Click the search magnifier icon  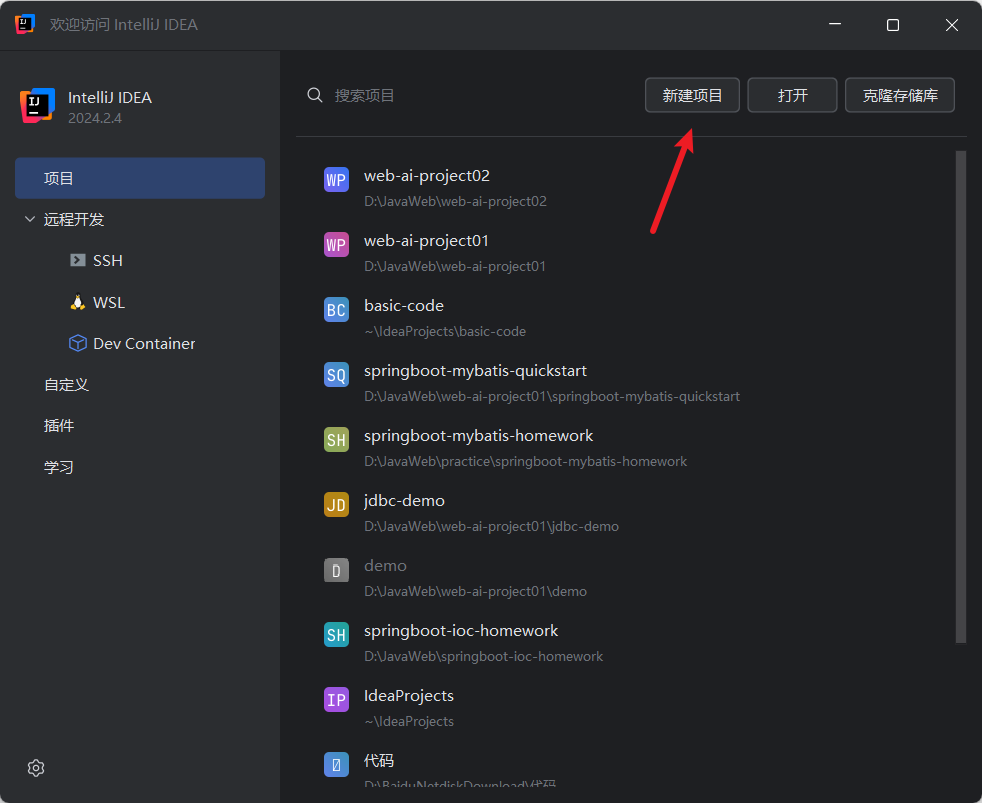click(315, 95)
